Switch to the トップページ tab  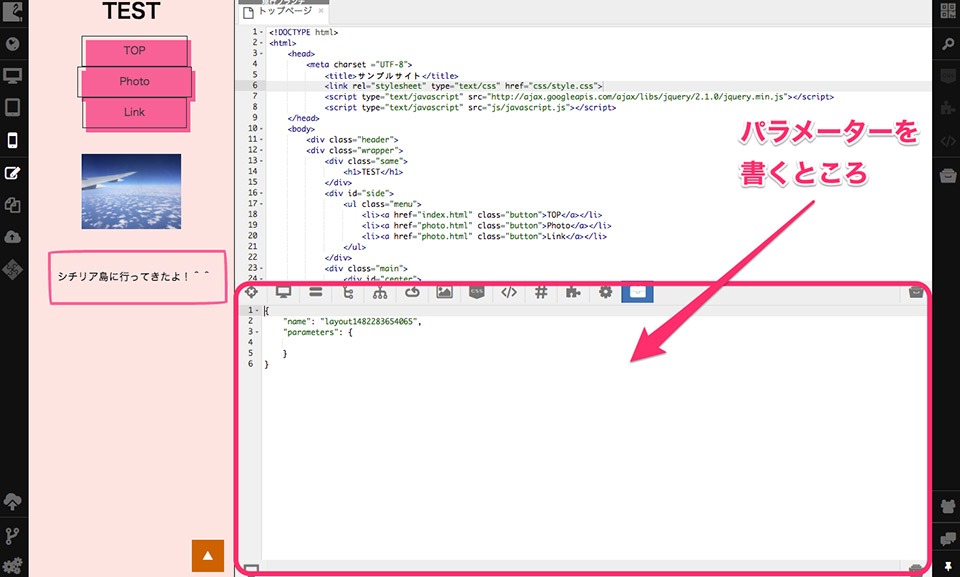click(x=285, y=11)
